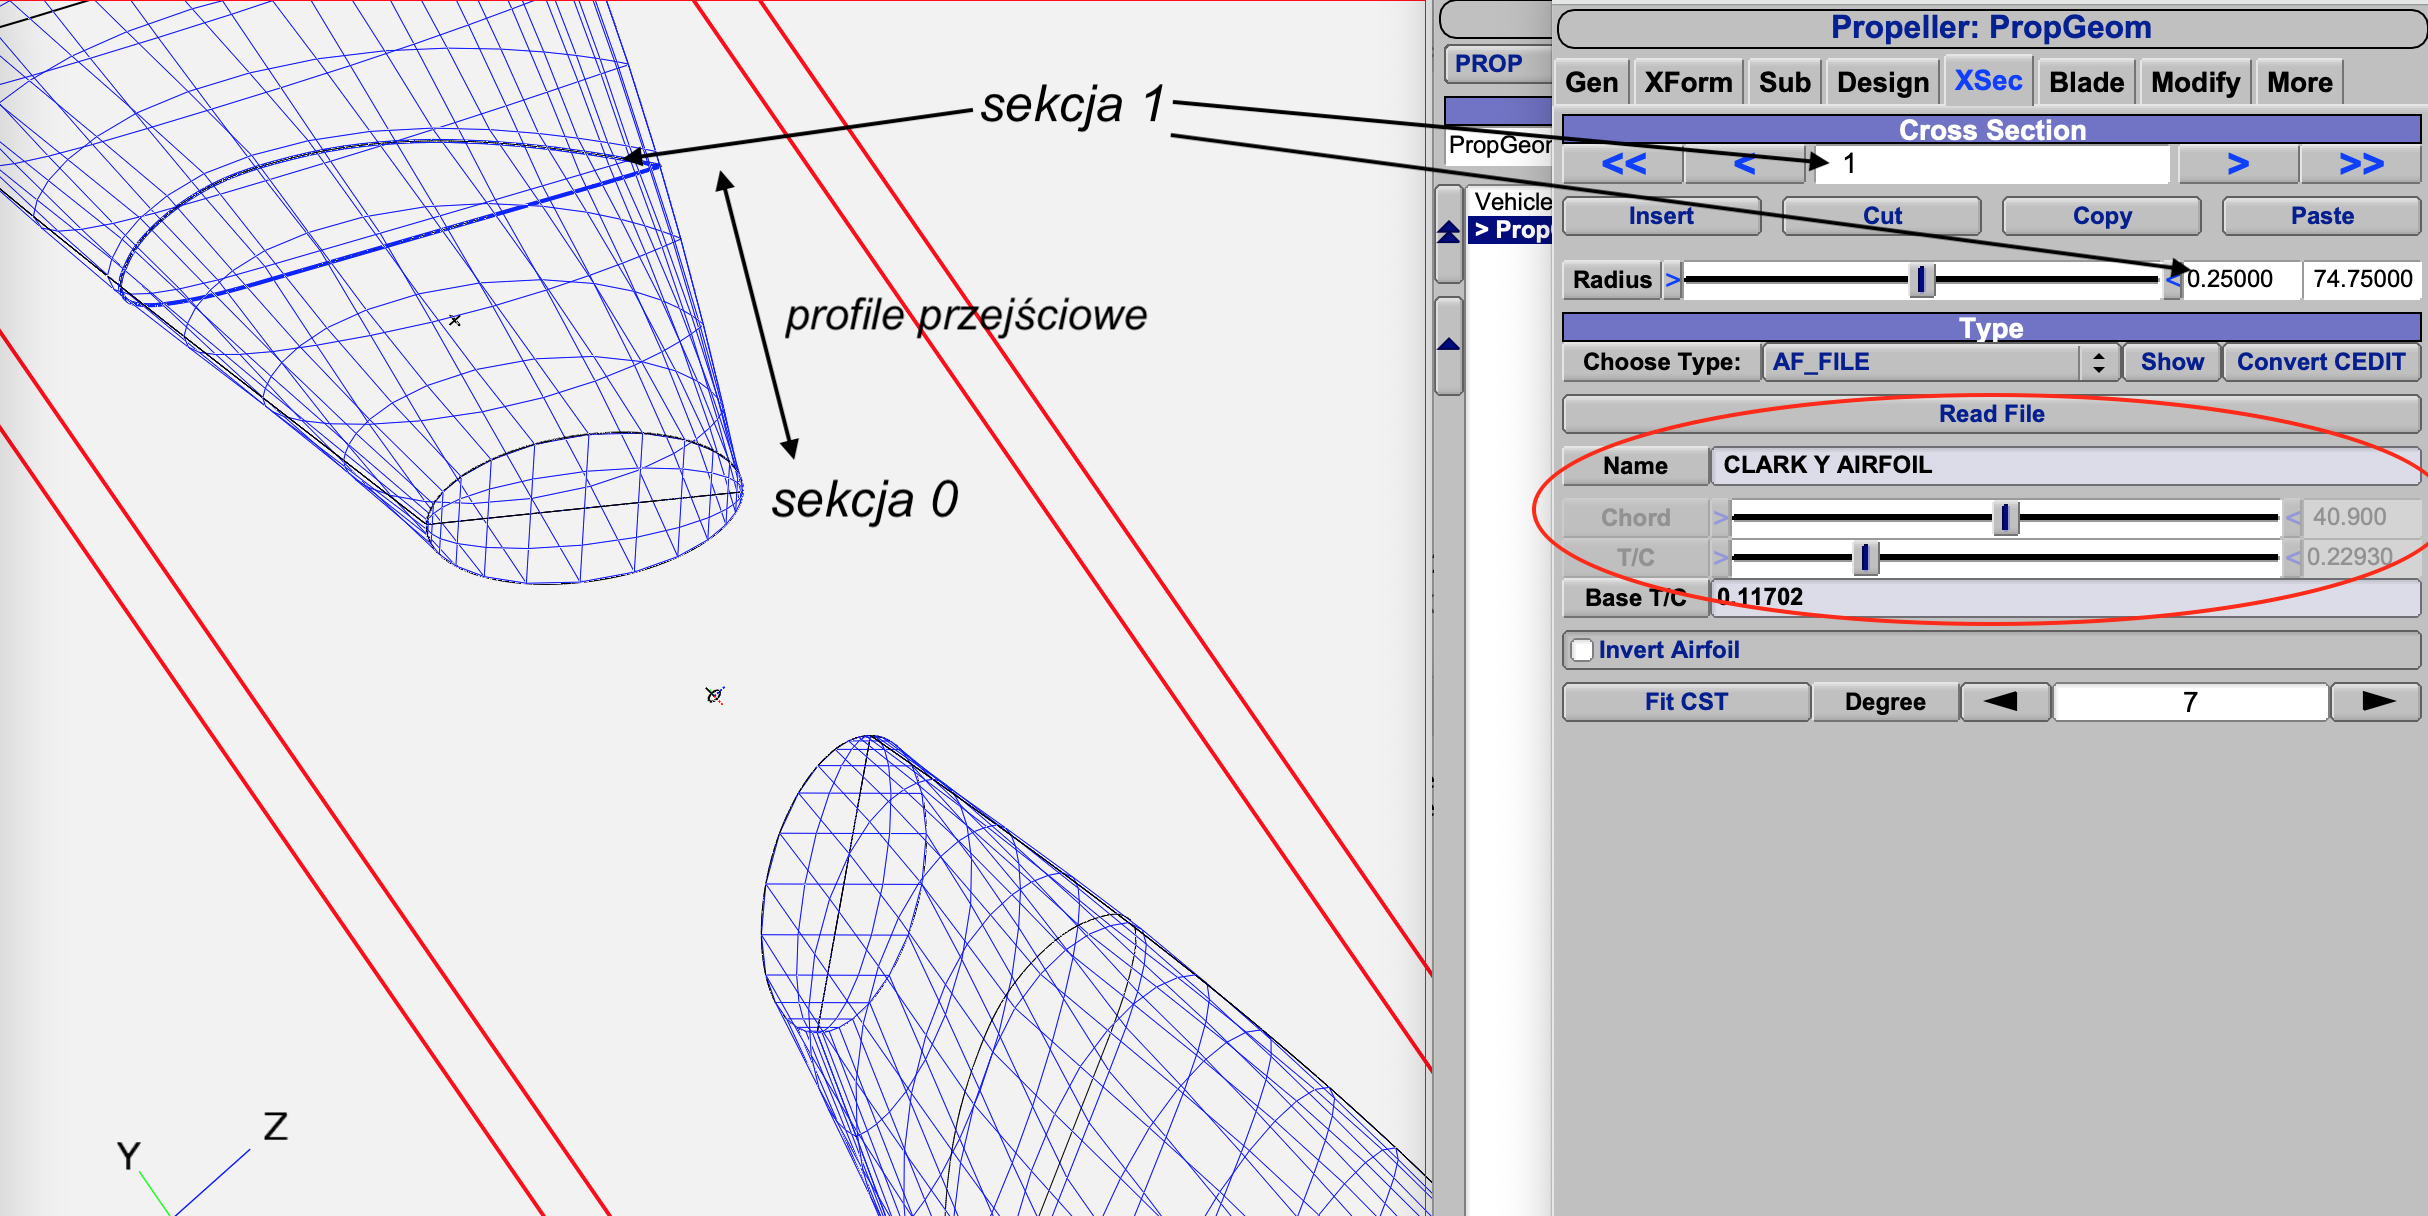Image resolution: width=2428 pixels, height=1216 pixels.
Task: Click double up arrow beside Vehicle list
Action: point(1449,233)
